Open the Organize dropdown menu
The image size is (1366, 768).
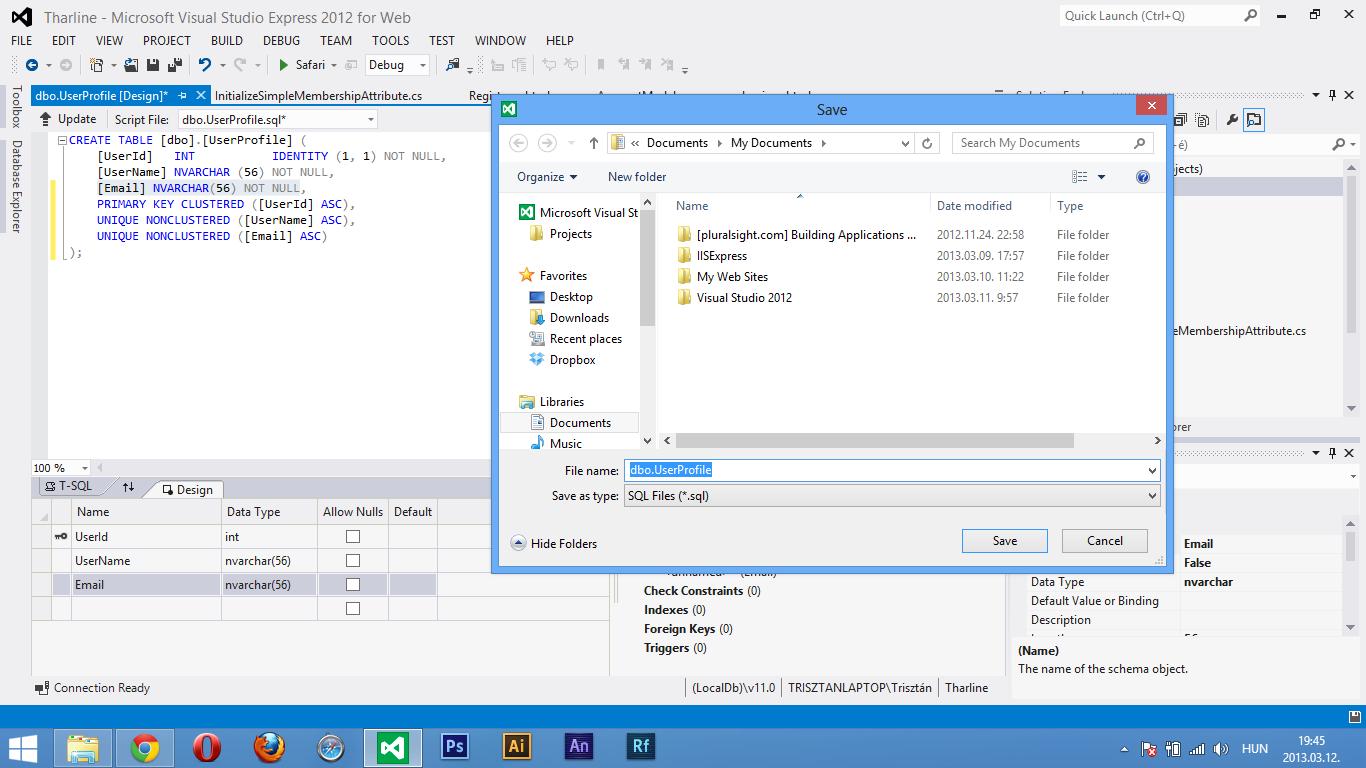pyautogui.click(x=547, y=177)
